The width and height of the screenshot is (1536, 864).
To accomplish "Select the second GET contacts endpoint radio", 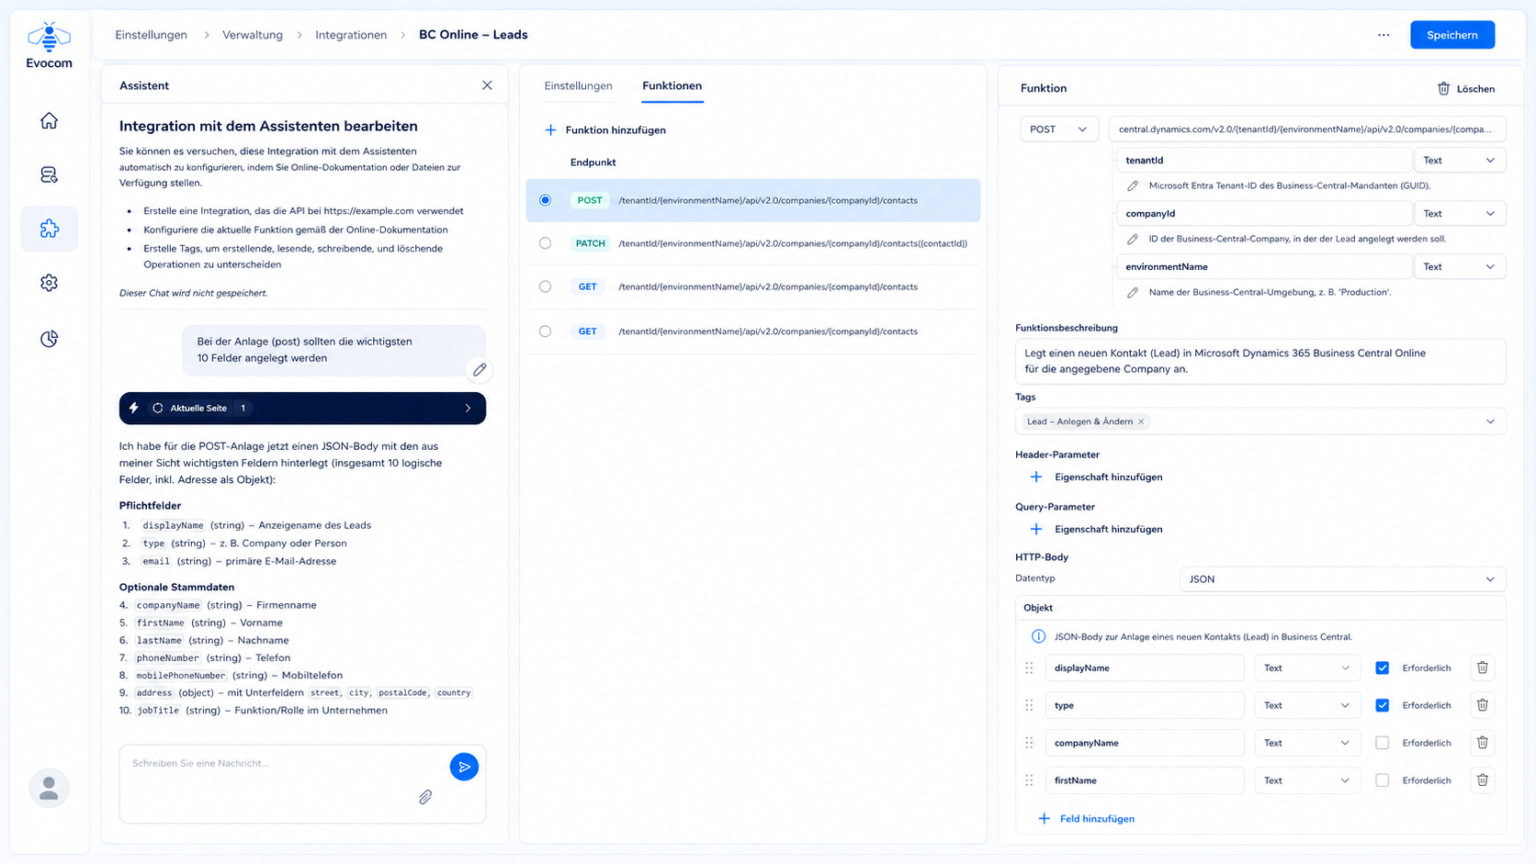I will (545, 331).
